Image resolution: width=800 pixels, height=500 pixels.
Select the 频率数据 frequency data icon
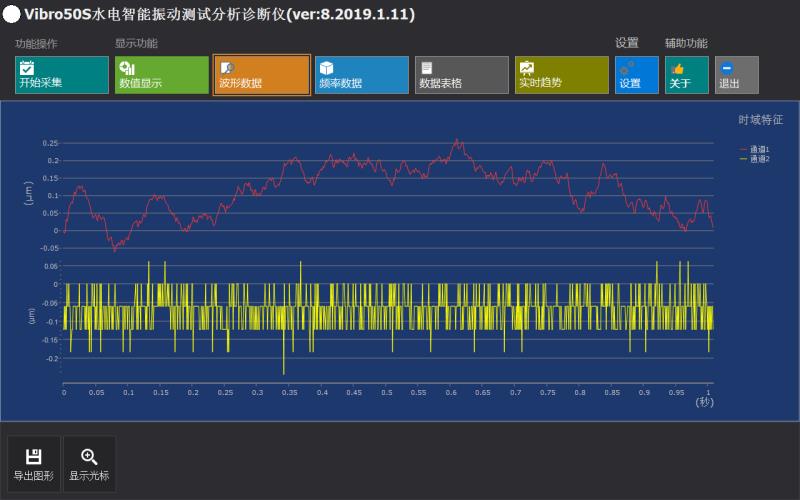(326, 67)
